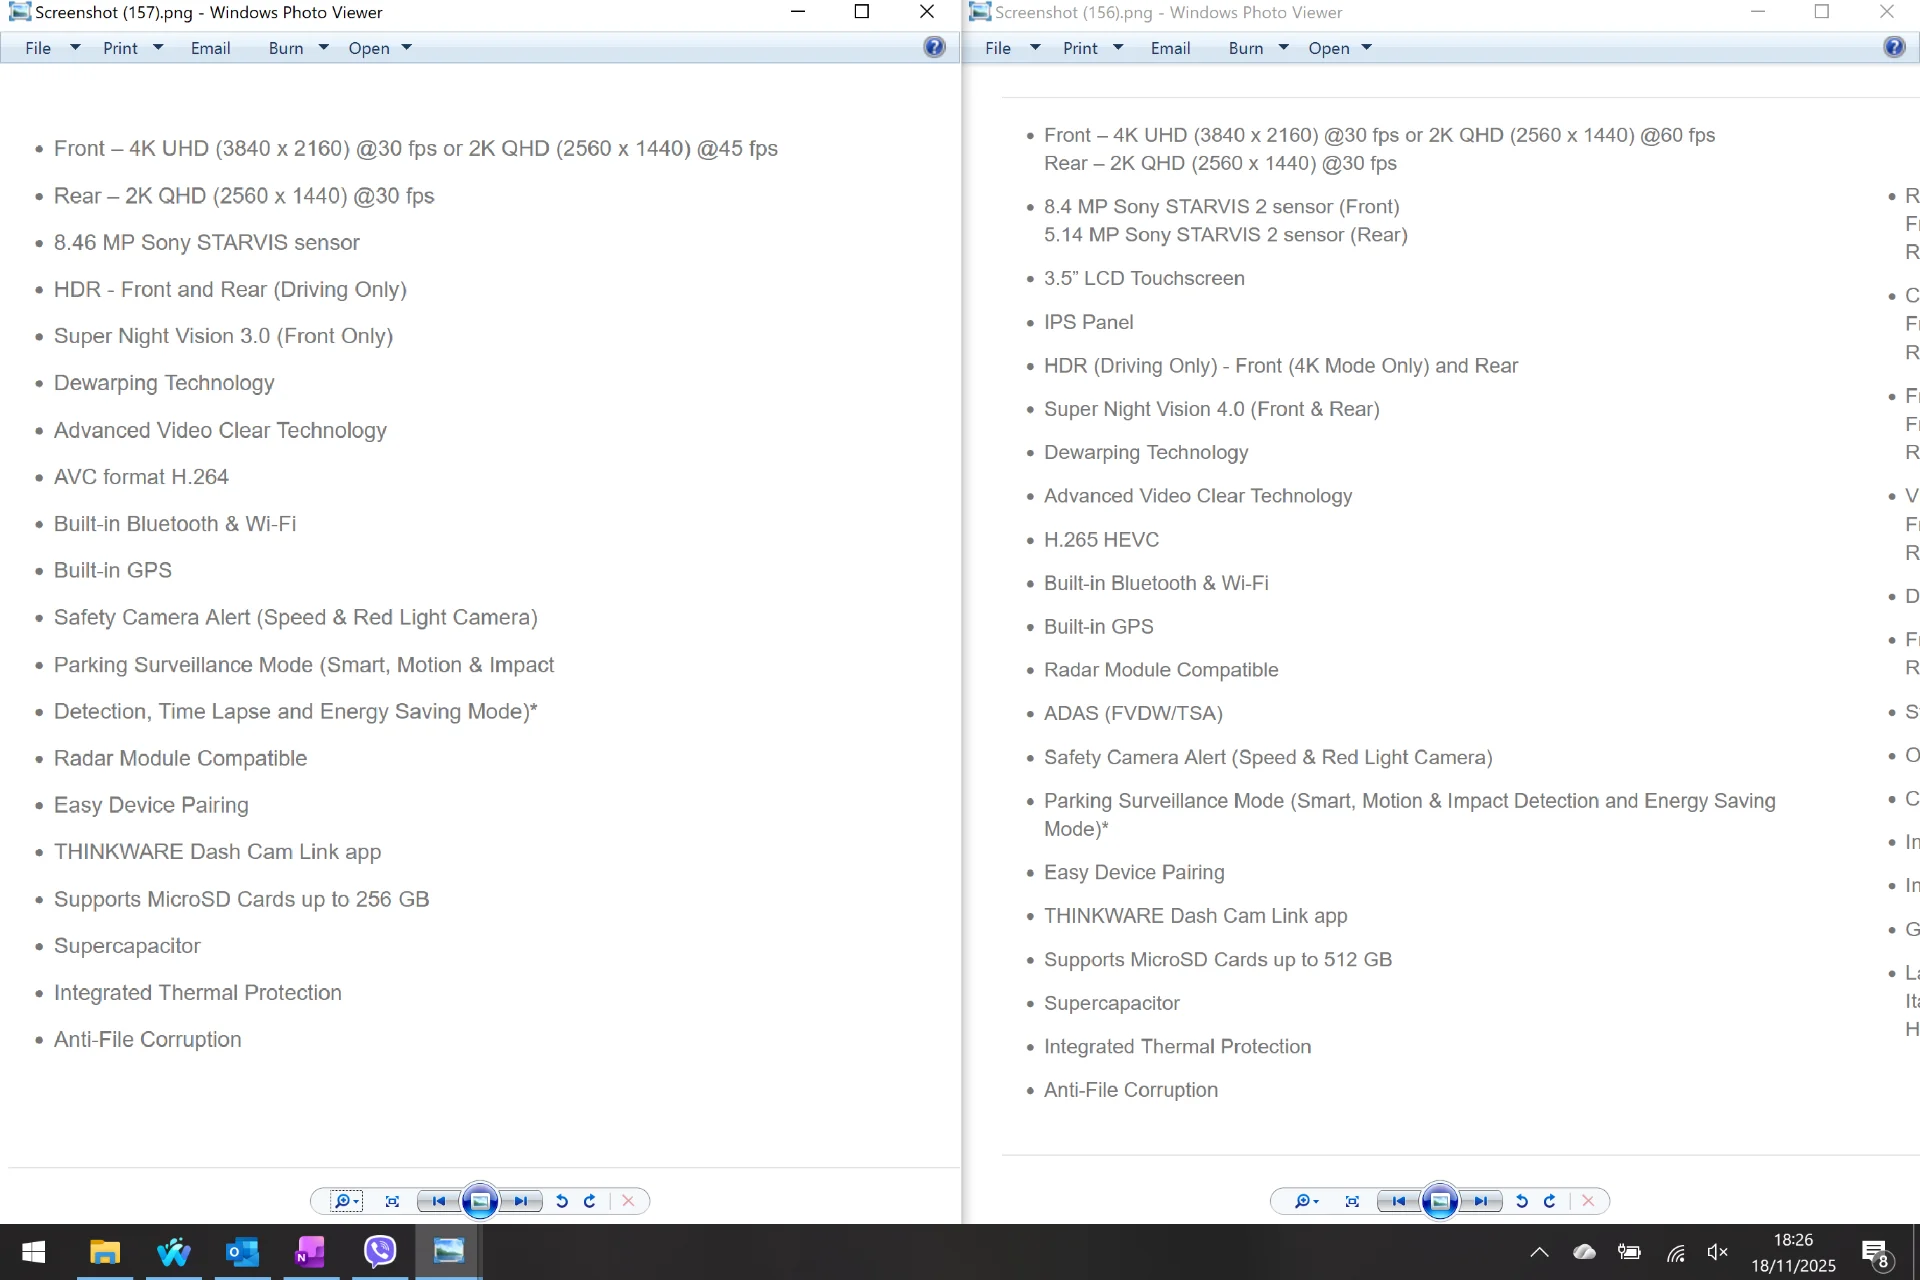Open Burn menu in Screenshot (156) viewer

click(x=1258, y=48)
